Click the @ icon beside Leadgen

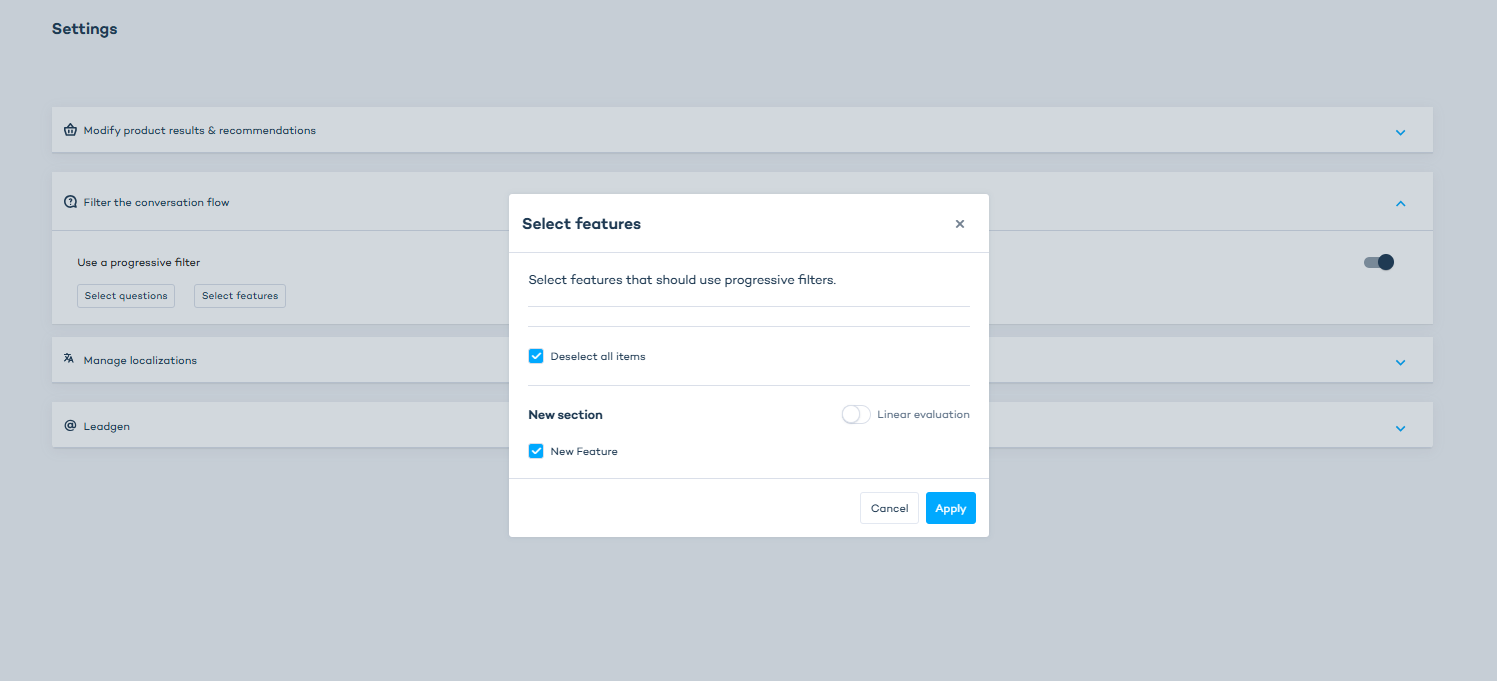(x=70, y=426)
